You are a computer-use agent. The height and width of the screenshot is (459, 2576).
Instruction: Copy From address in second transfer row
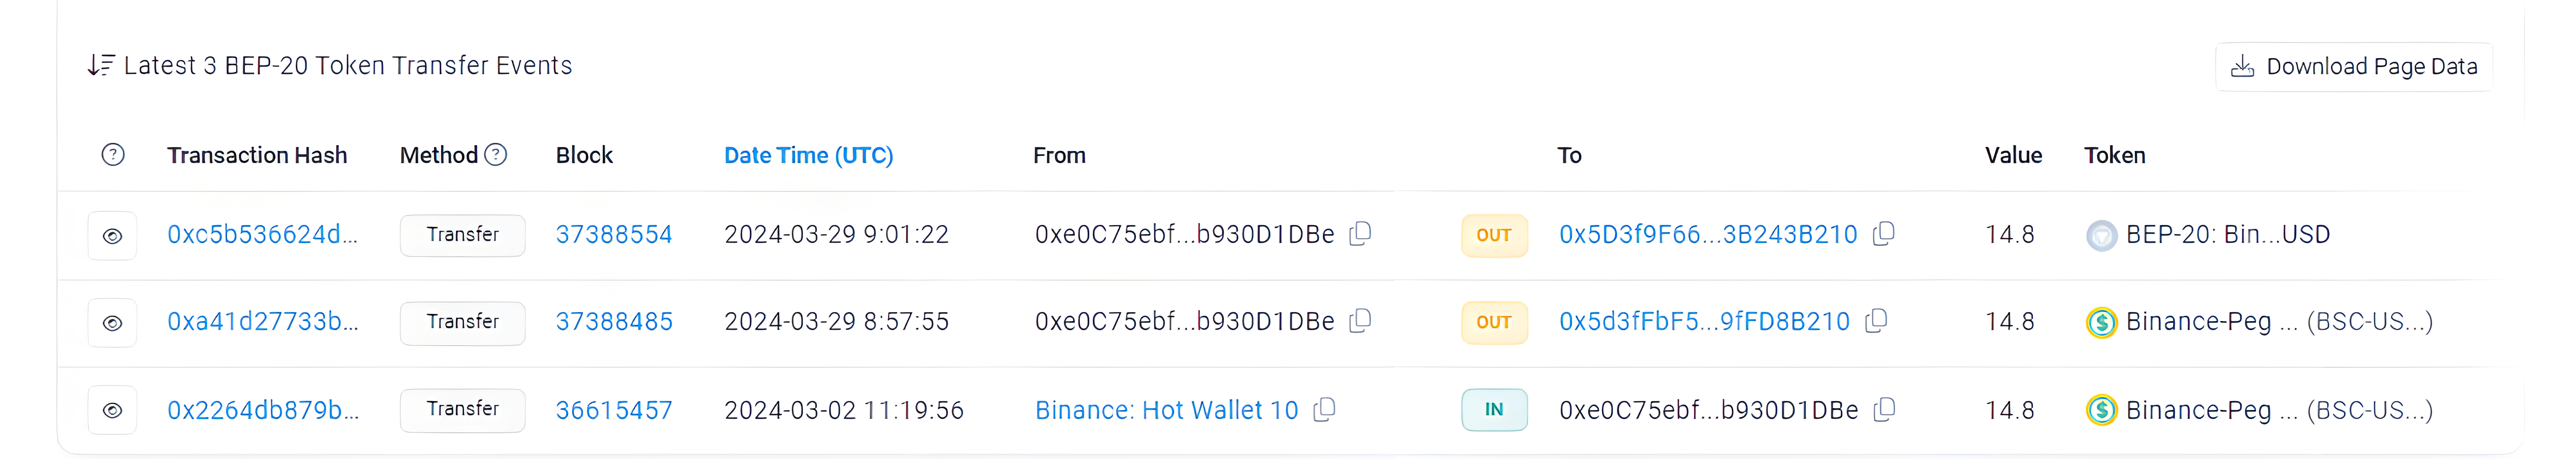1360,321
